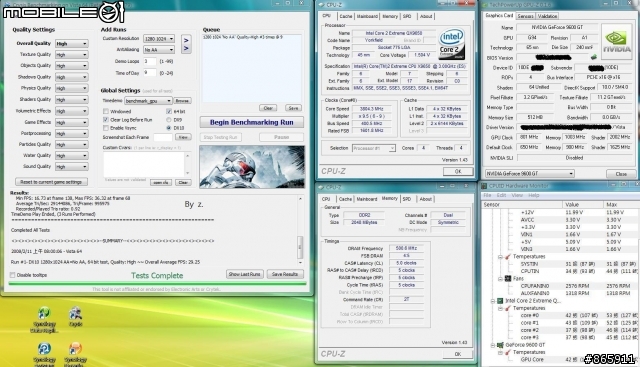Collapse the Fans group in Hardware Monitor
This screenshot has height=367, width=640.
(500, 279)
